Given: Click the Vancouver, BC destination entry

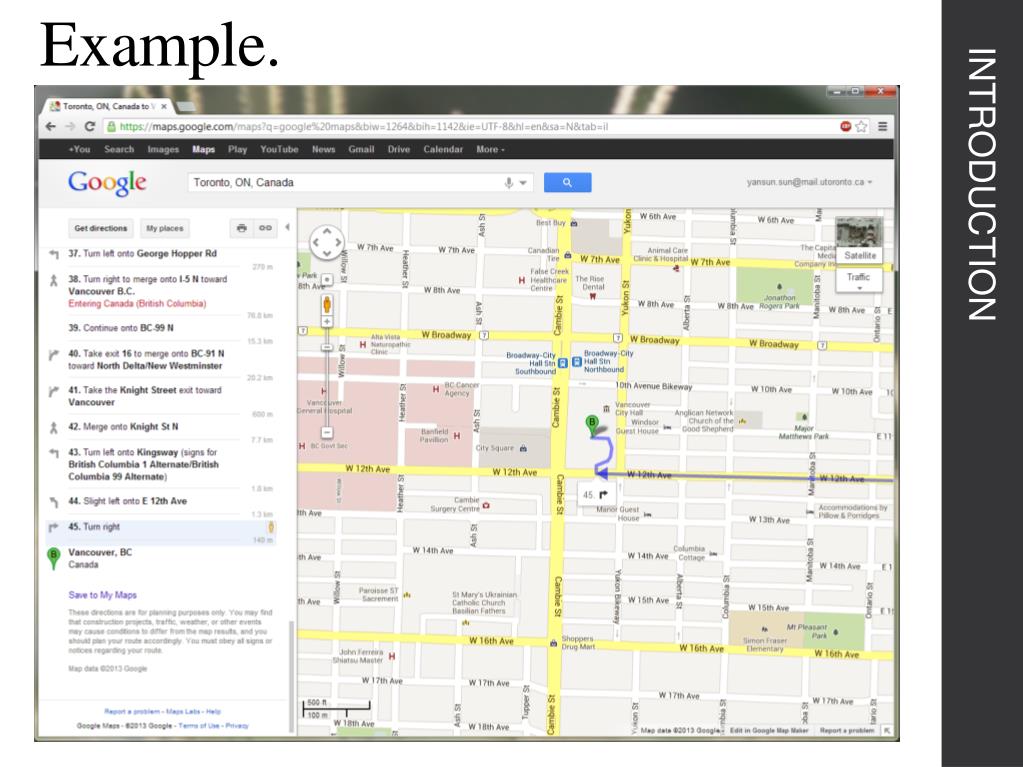Looking at the screenshot, I should tap(100, 558).
